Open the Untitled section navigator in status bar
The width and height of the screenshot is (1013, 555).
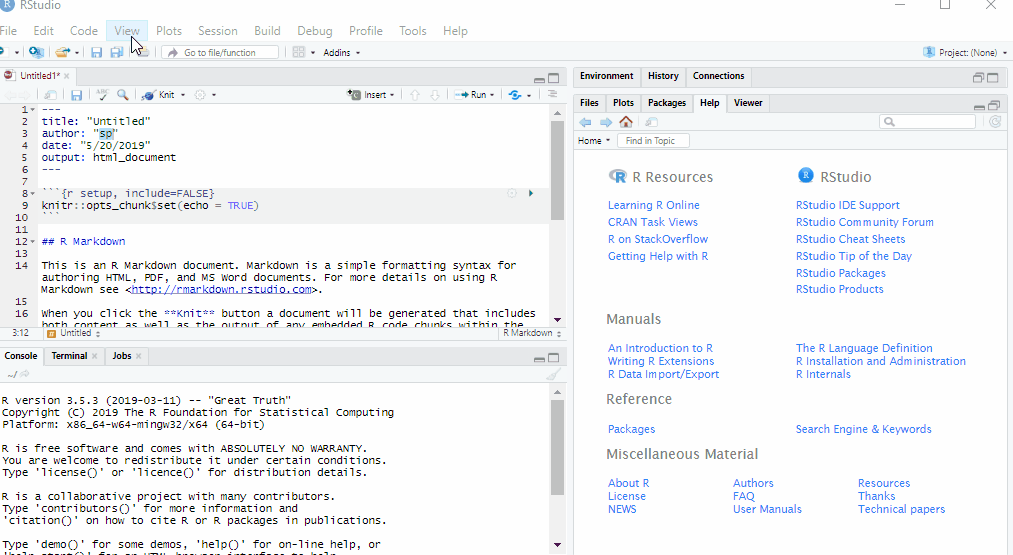point(73,333)
